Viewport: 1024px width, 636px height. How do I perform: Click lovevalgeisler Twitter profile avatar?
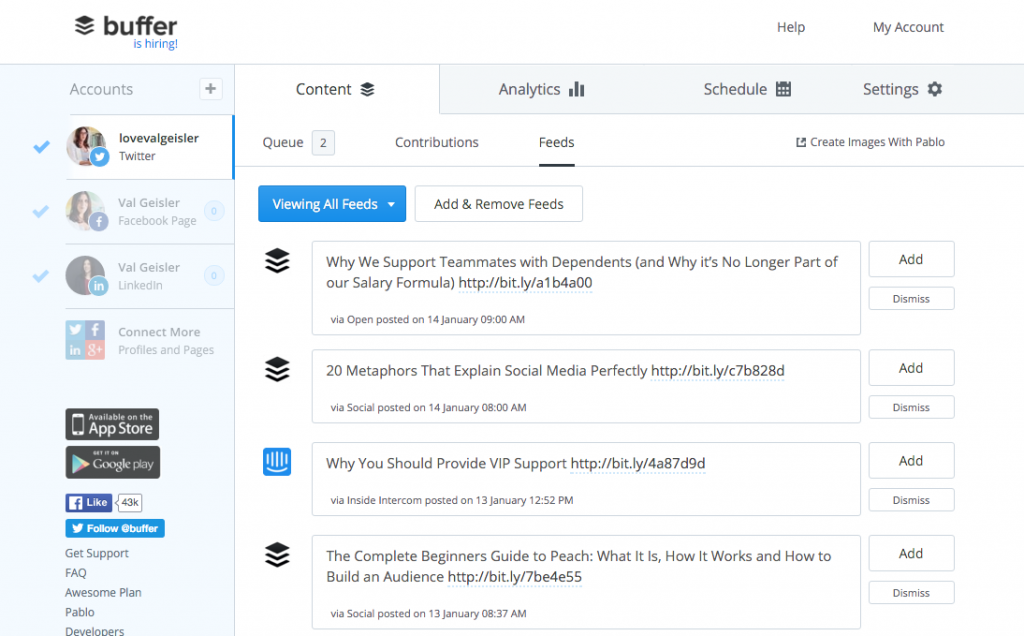86,146
